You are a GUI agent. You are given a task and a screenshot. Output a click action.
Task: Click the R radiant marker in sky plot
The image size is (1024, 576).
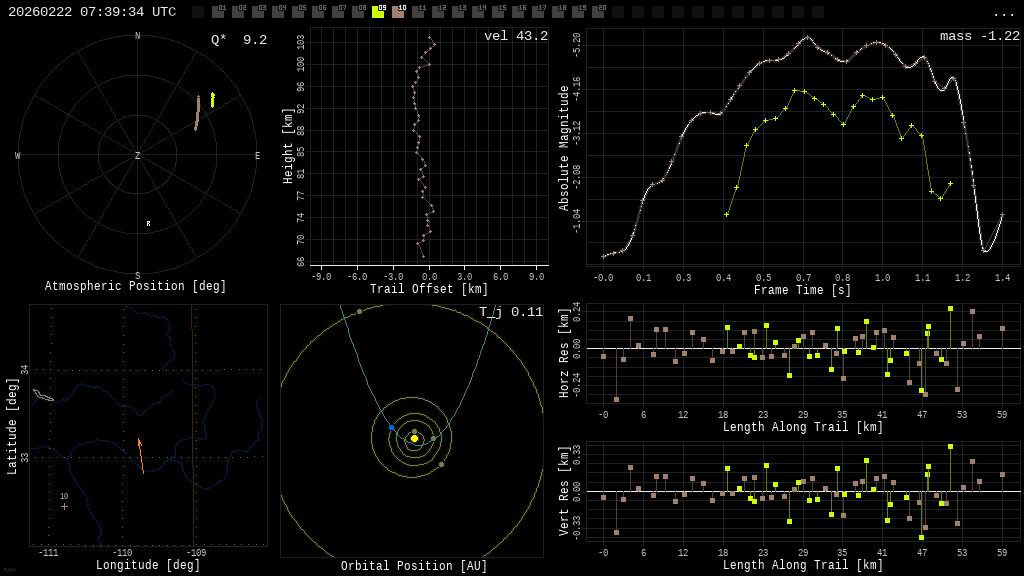pos(148,224)
